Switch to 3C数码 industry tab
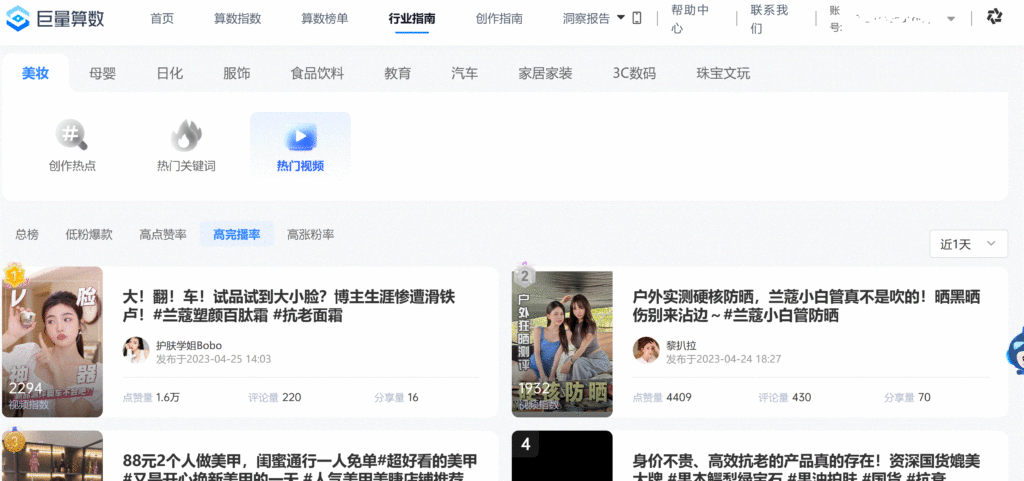Screen dimensions: 1024x481 coord(634,74)
